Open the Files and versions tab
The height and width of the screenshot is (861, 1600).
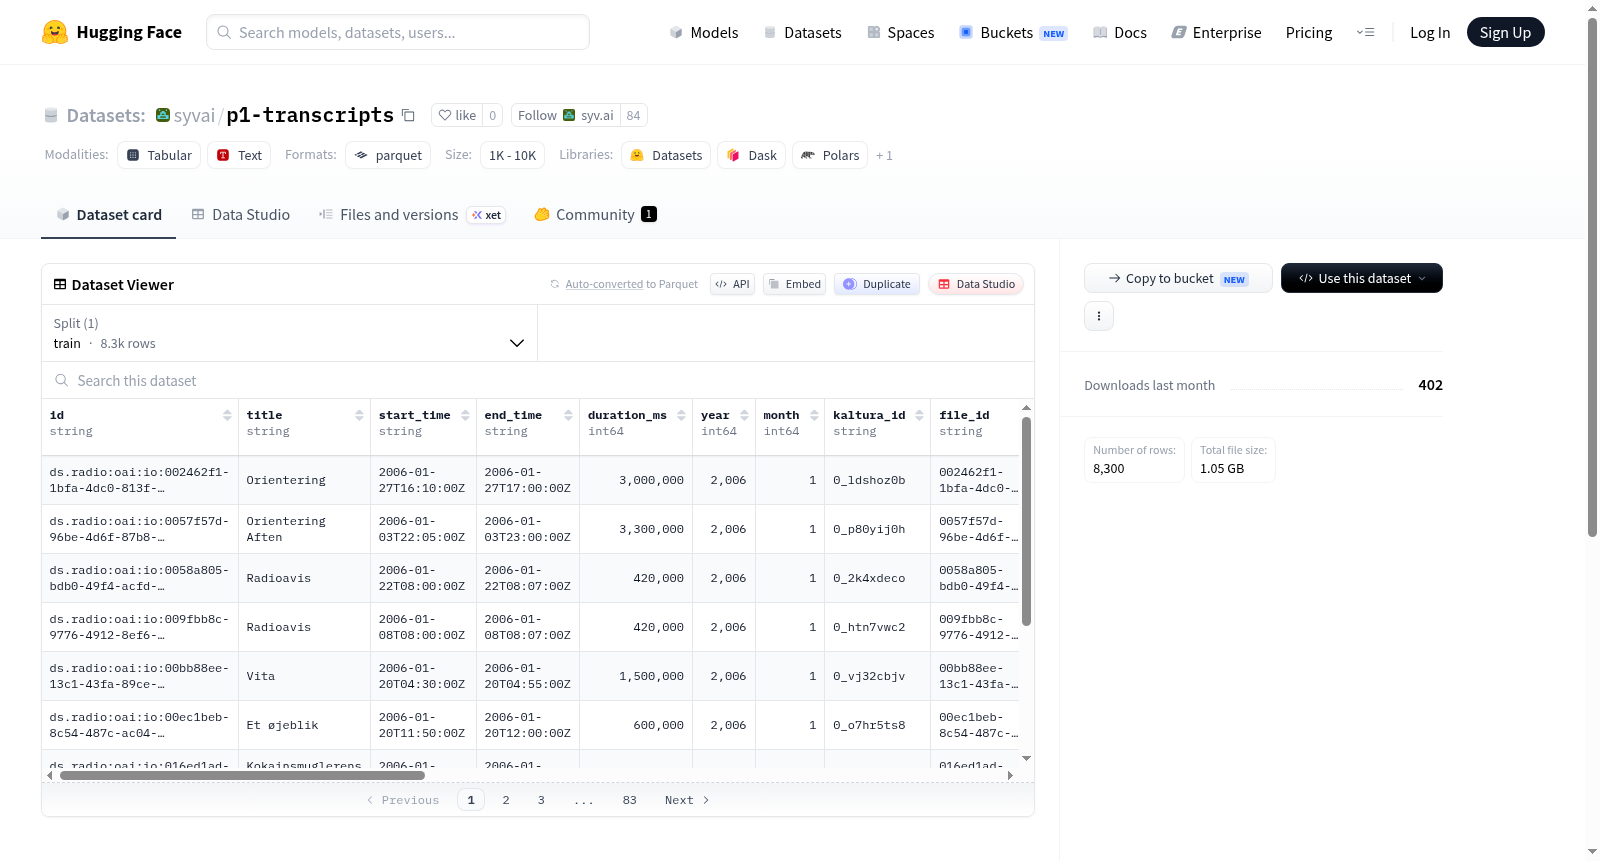(x=411, y=214)
